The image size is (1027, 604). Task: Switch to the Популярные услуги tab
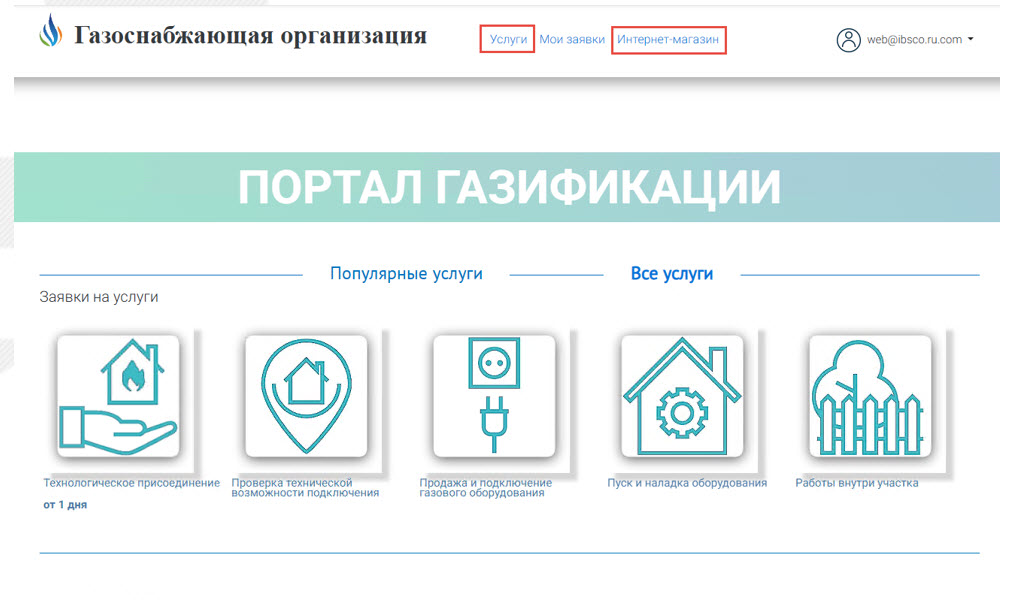(406, 274)
